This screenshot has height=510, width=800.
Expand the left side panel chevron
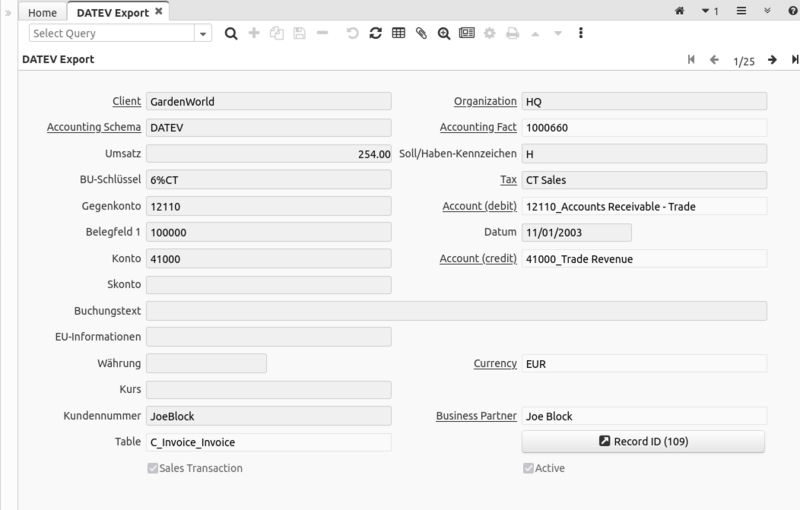click(x=8, y=12)
